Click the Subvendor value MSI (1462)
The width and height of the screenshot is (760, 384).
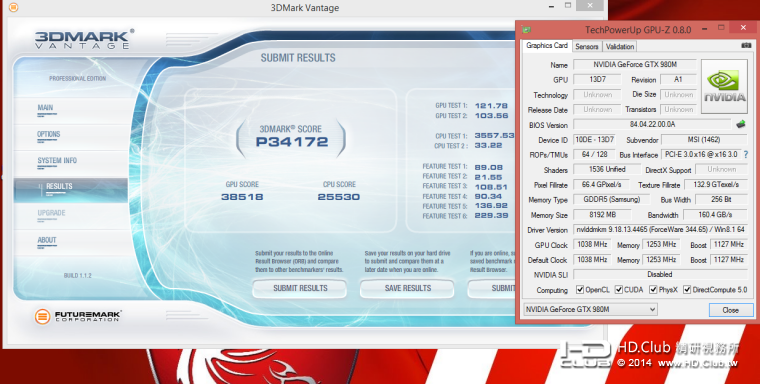pos(704,140)
